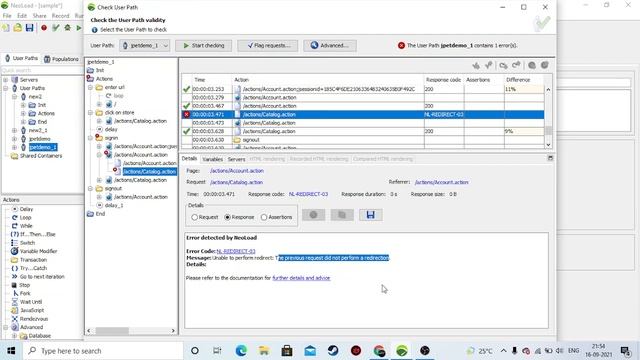Click the previous request arrow icon above table

(503, 65)
